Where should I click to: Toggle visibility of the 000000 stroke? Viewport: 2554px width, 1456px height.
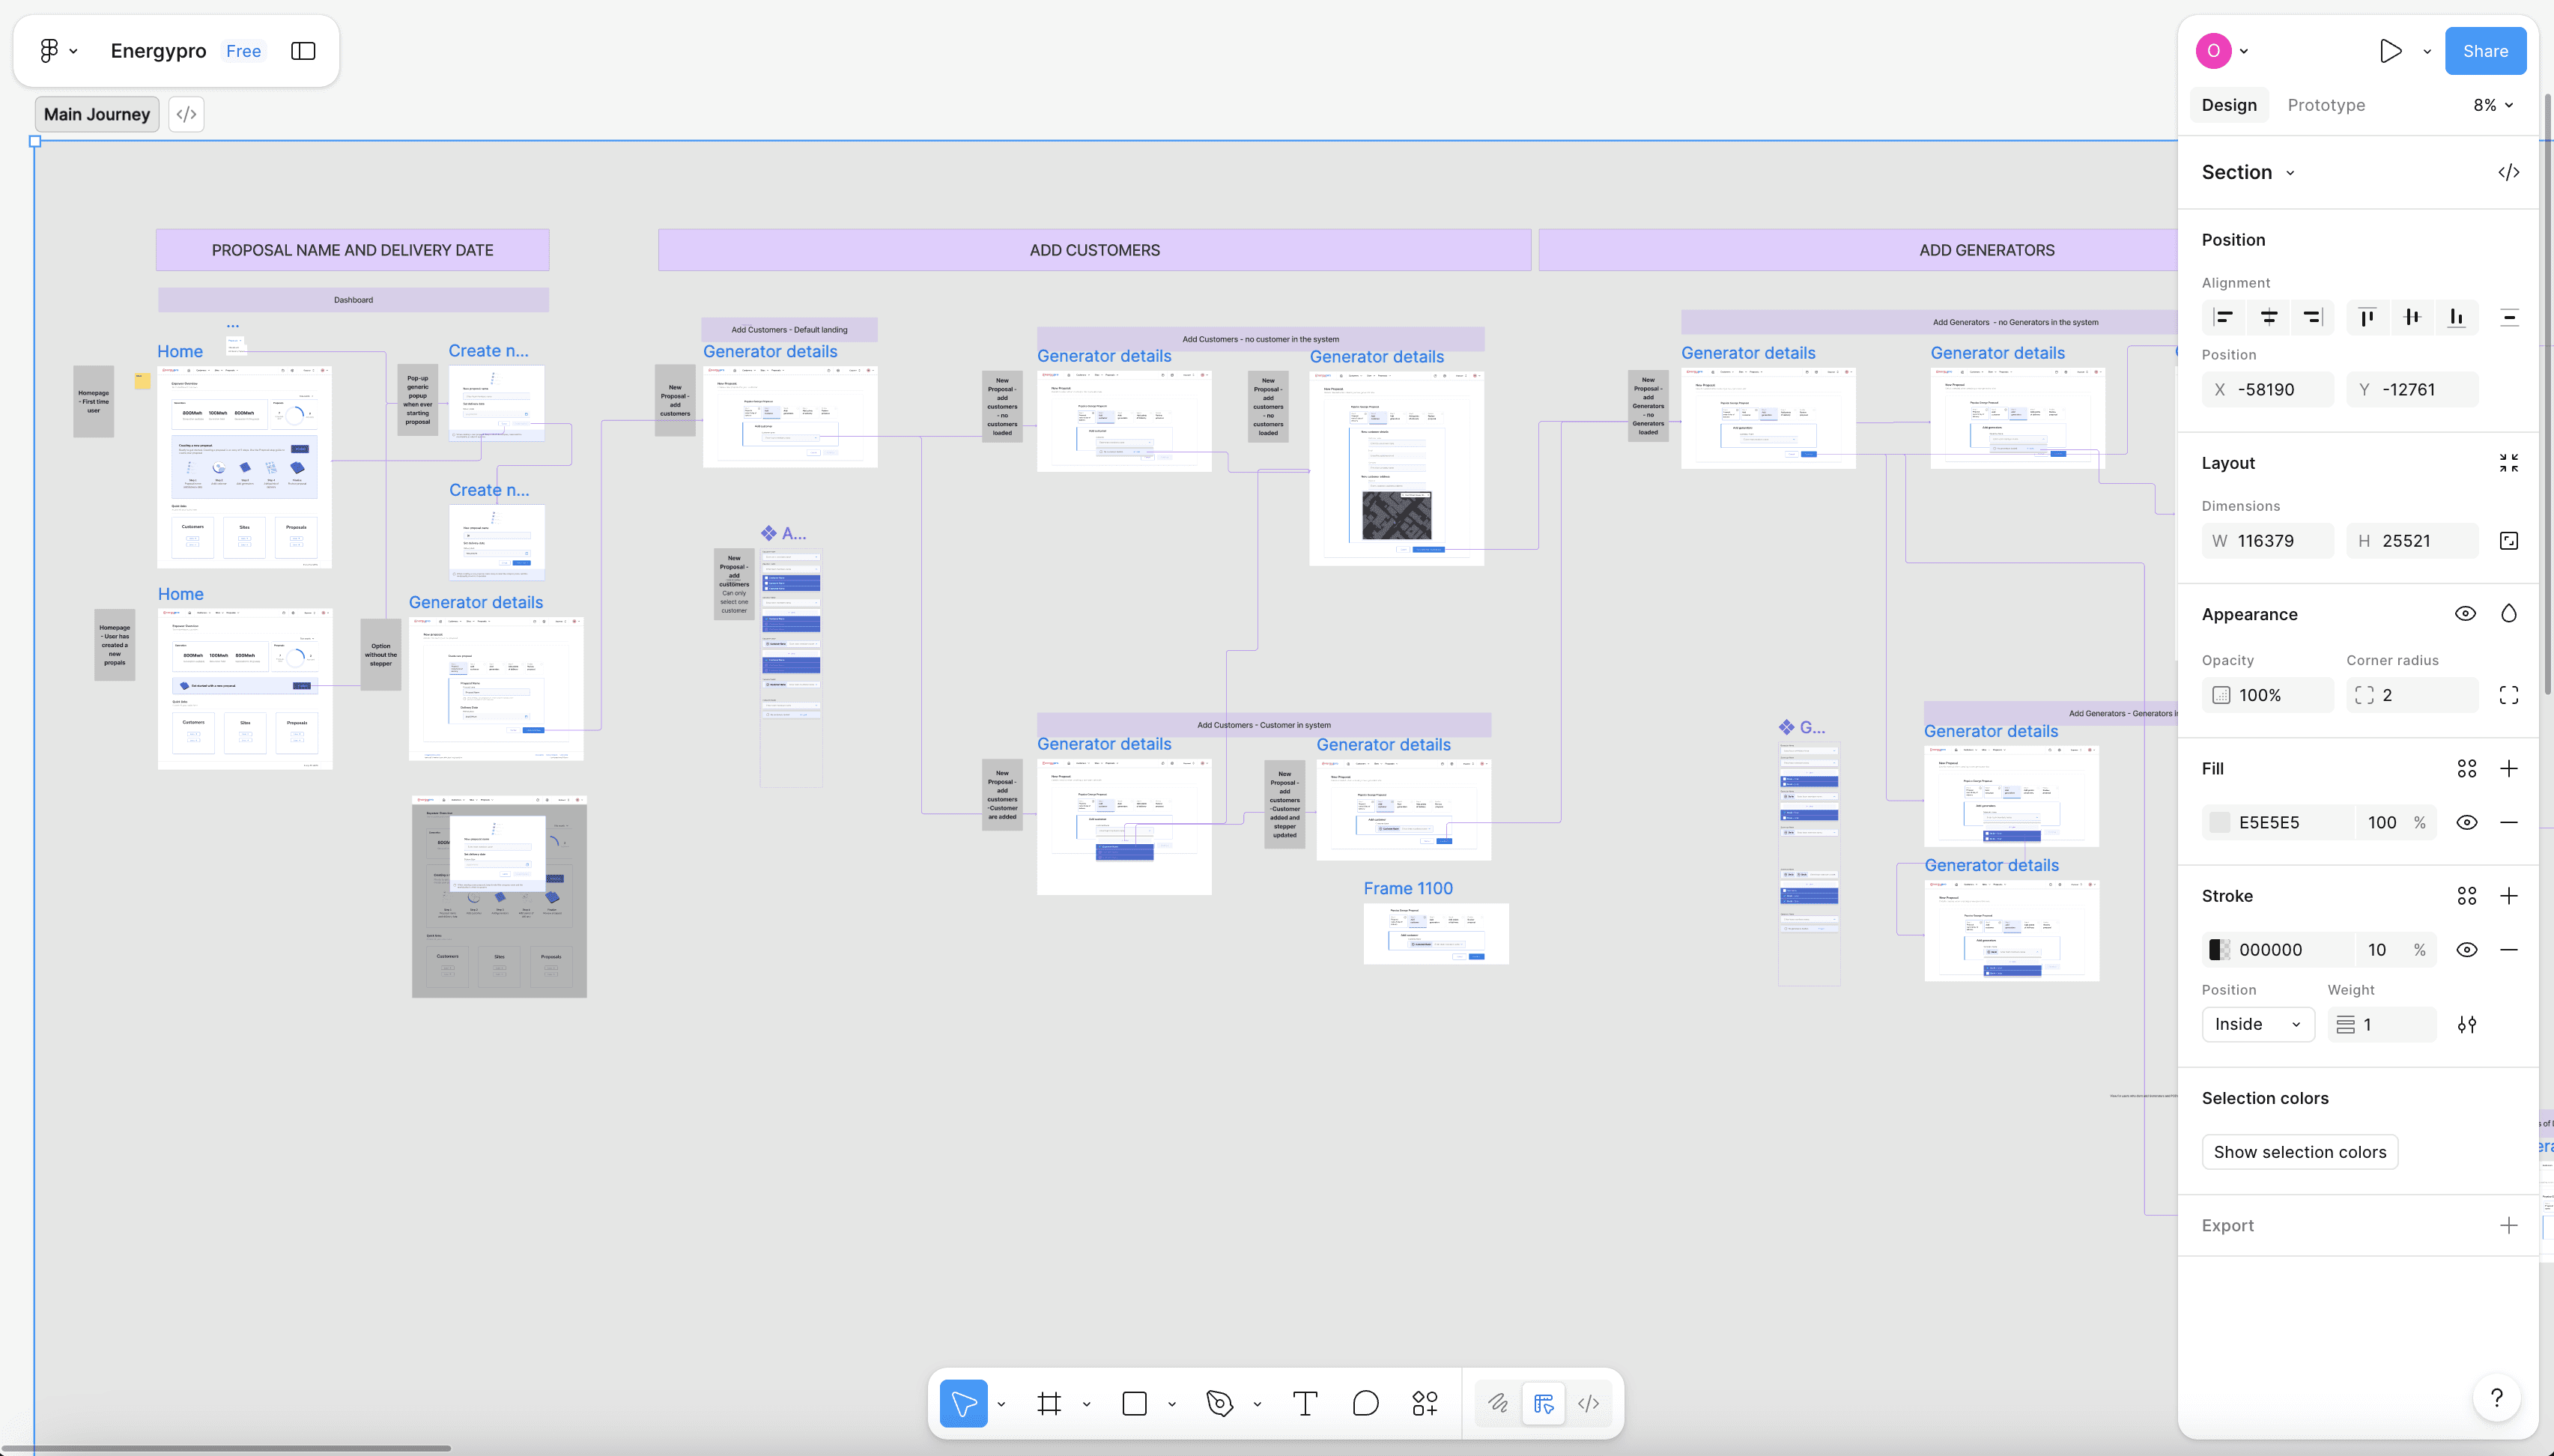2466,950
